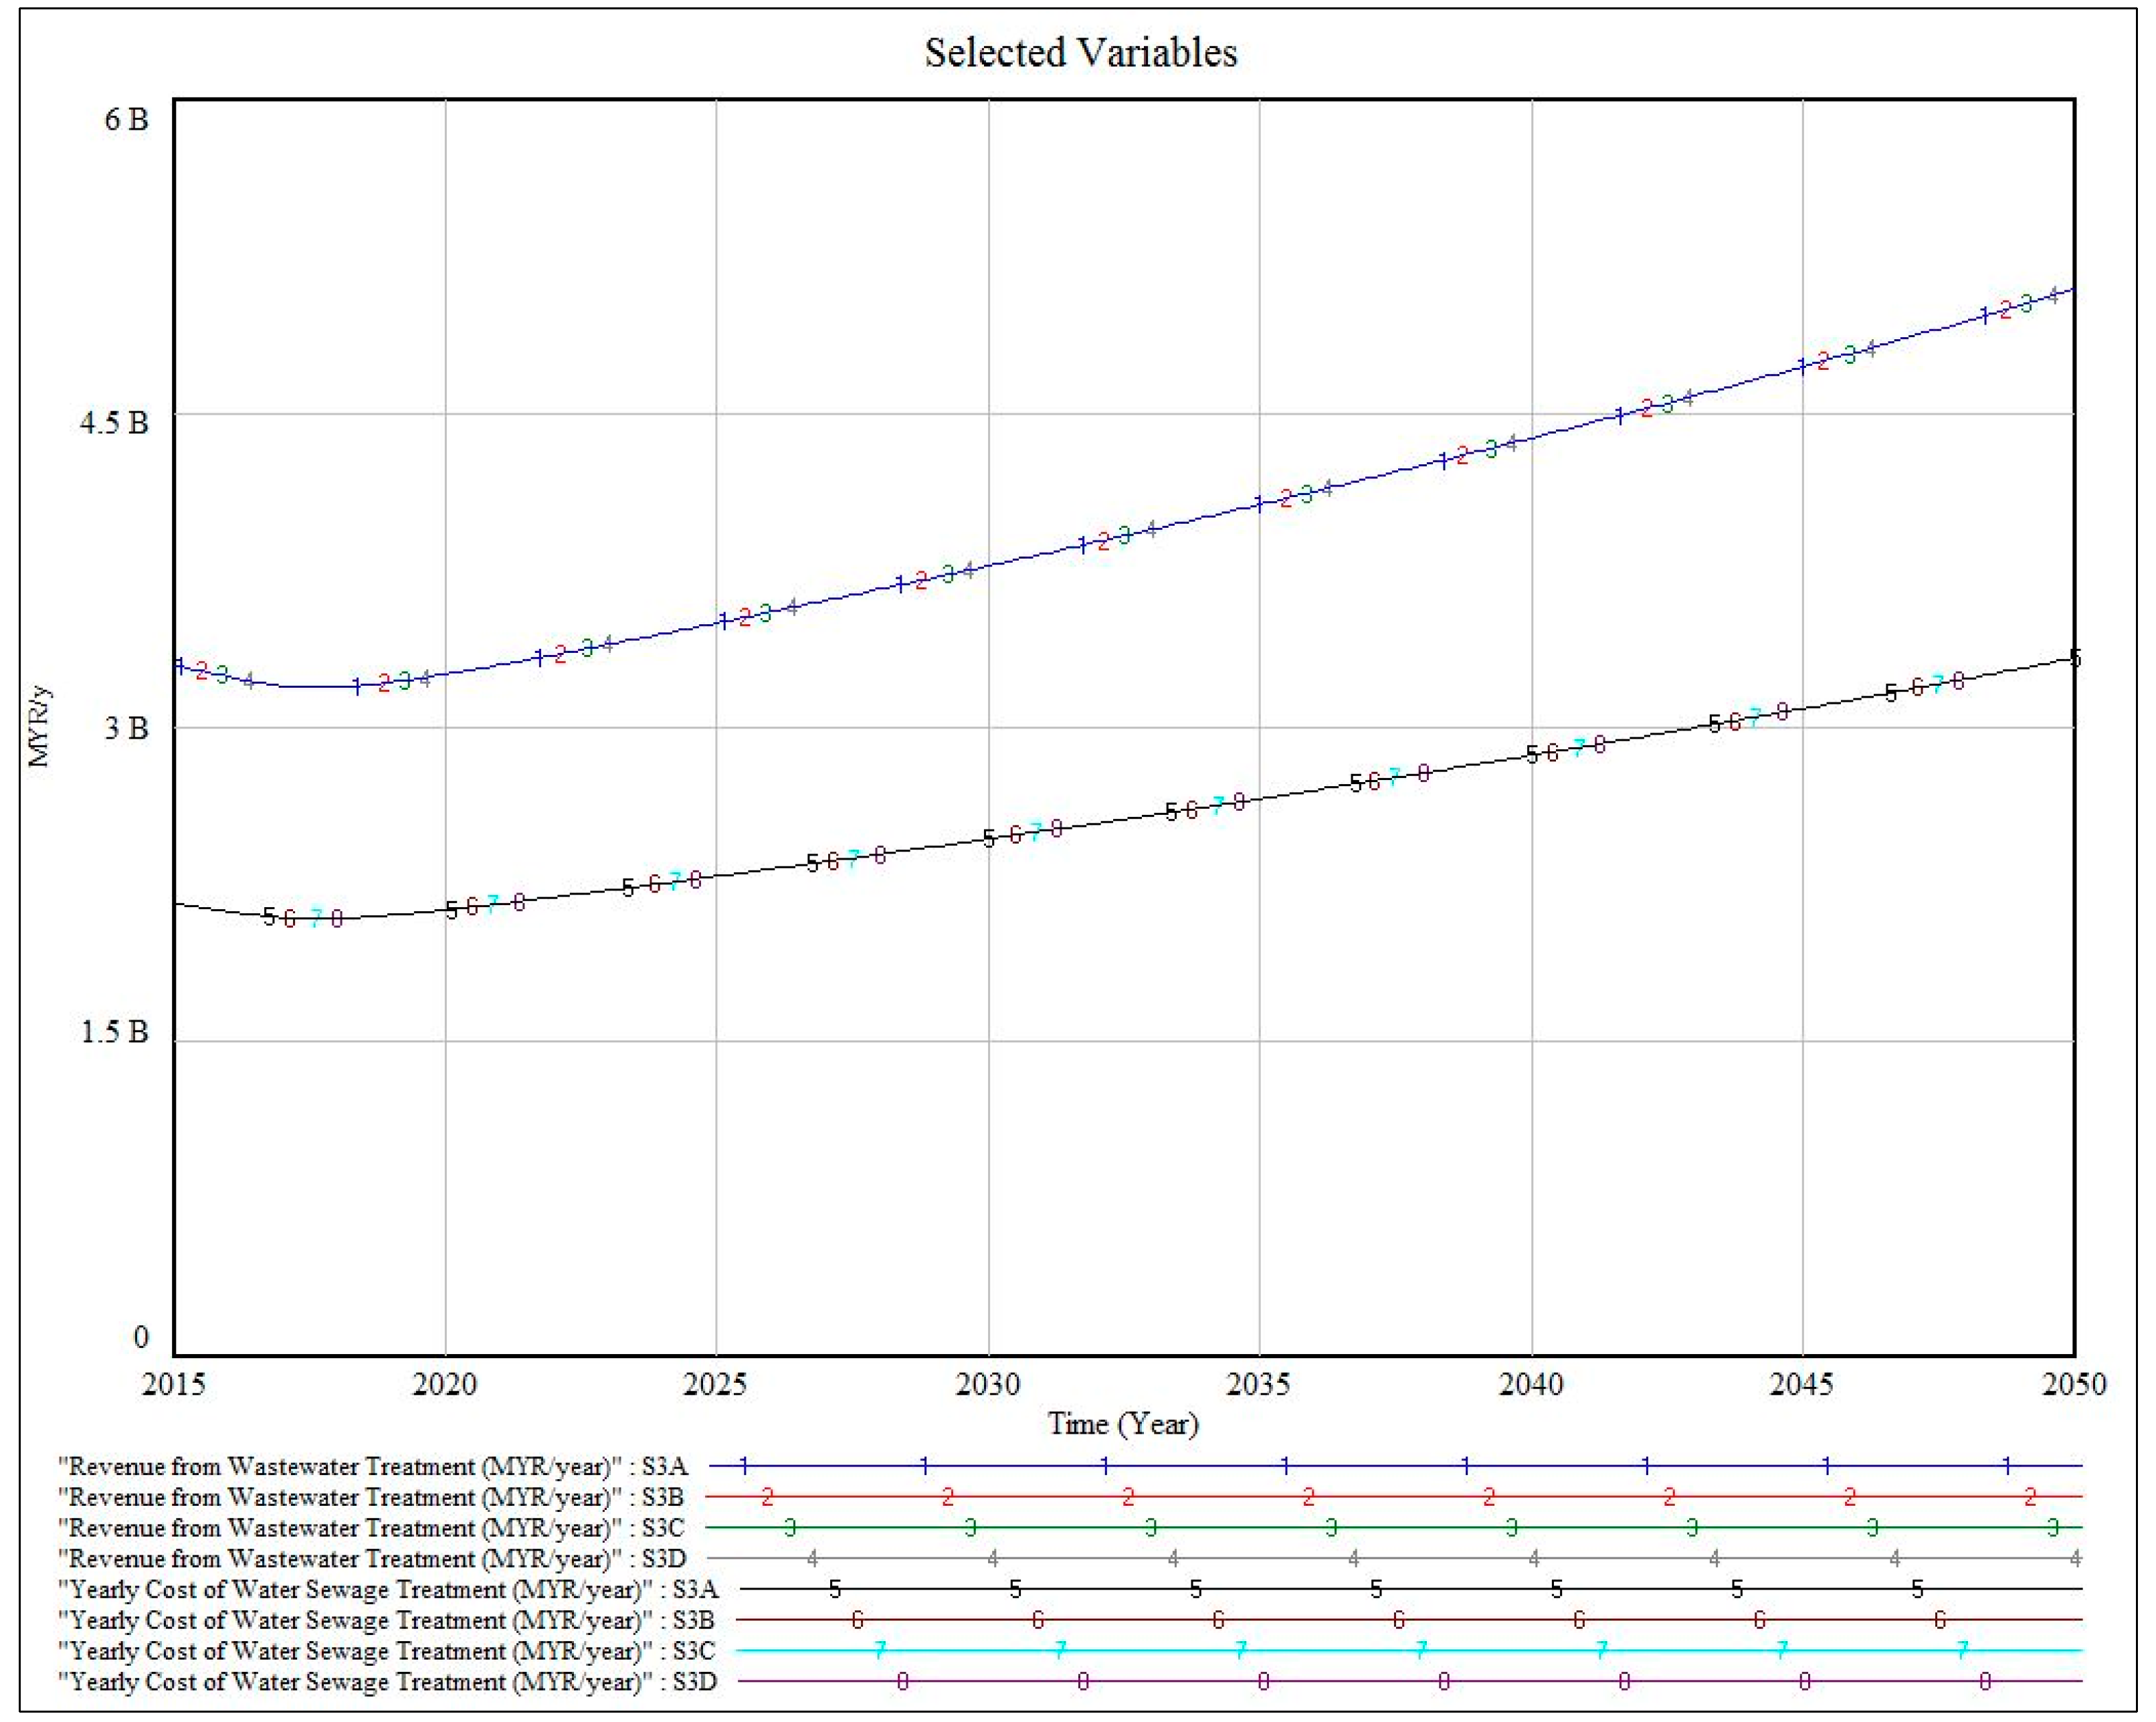Select the Revenue from Wastewater Treatment S3A legend label
Image resolution: width=2156 pixels, height=1722 pixels.
pos(373,1467)
